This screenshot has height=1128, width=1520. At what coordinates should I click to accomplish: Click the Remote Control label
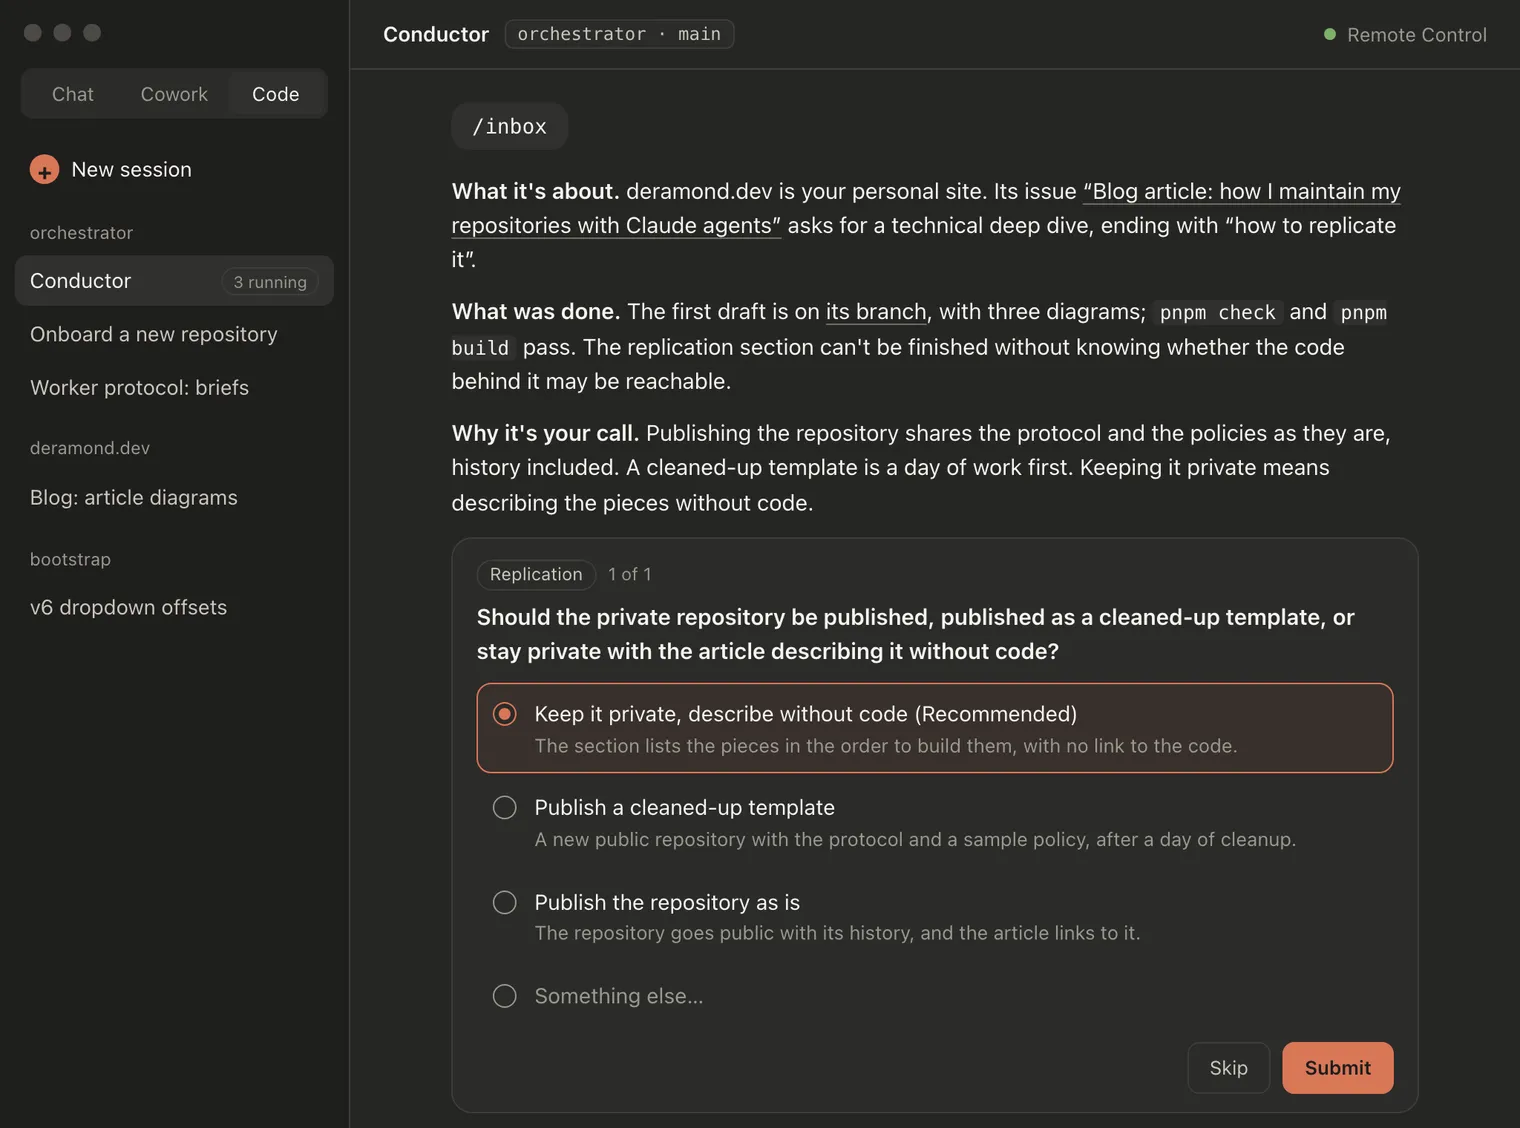pyautogui.click(x=1417, y=35)
